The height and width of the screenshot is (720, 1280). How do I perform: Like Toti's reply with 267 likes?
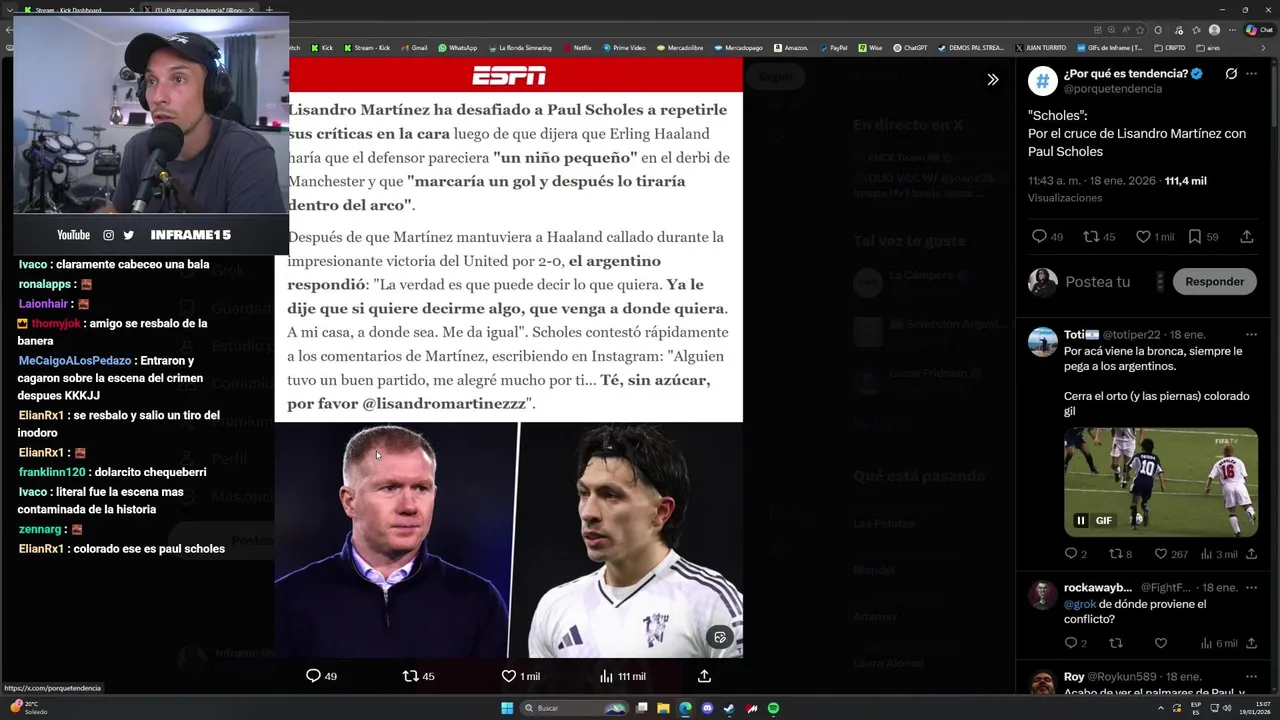(x=1161, y=554)
